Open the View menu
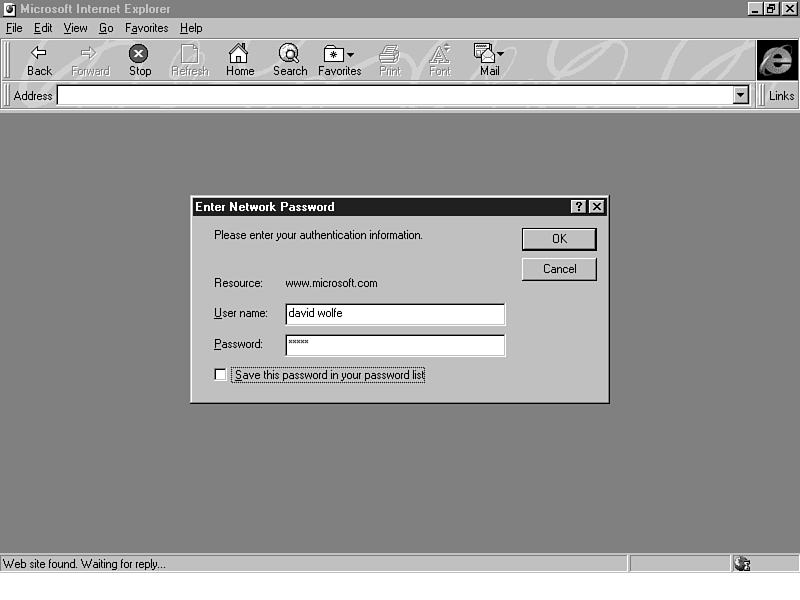The height and width of the screenshot is (600, 800). 75,28
